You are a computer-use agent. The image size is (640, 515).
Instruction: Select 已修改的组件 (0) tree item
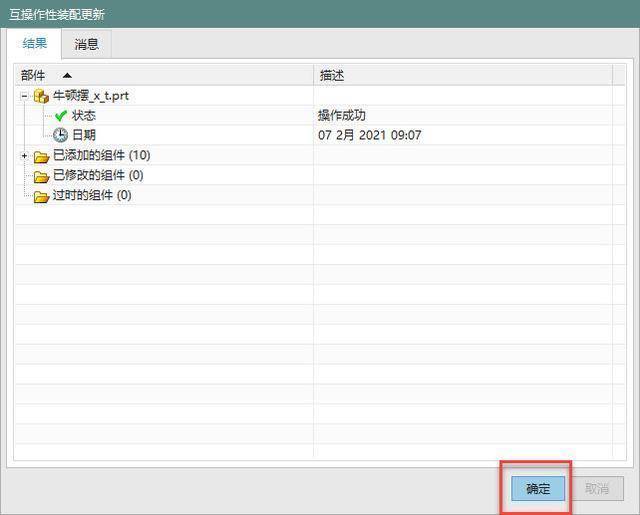click(98, 175)
